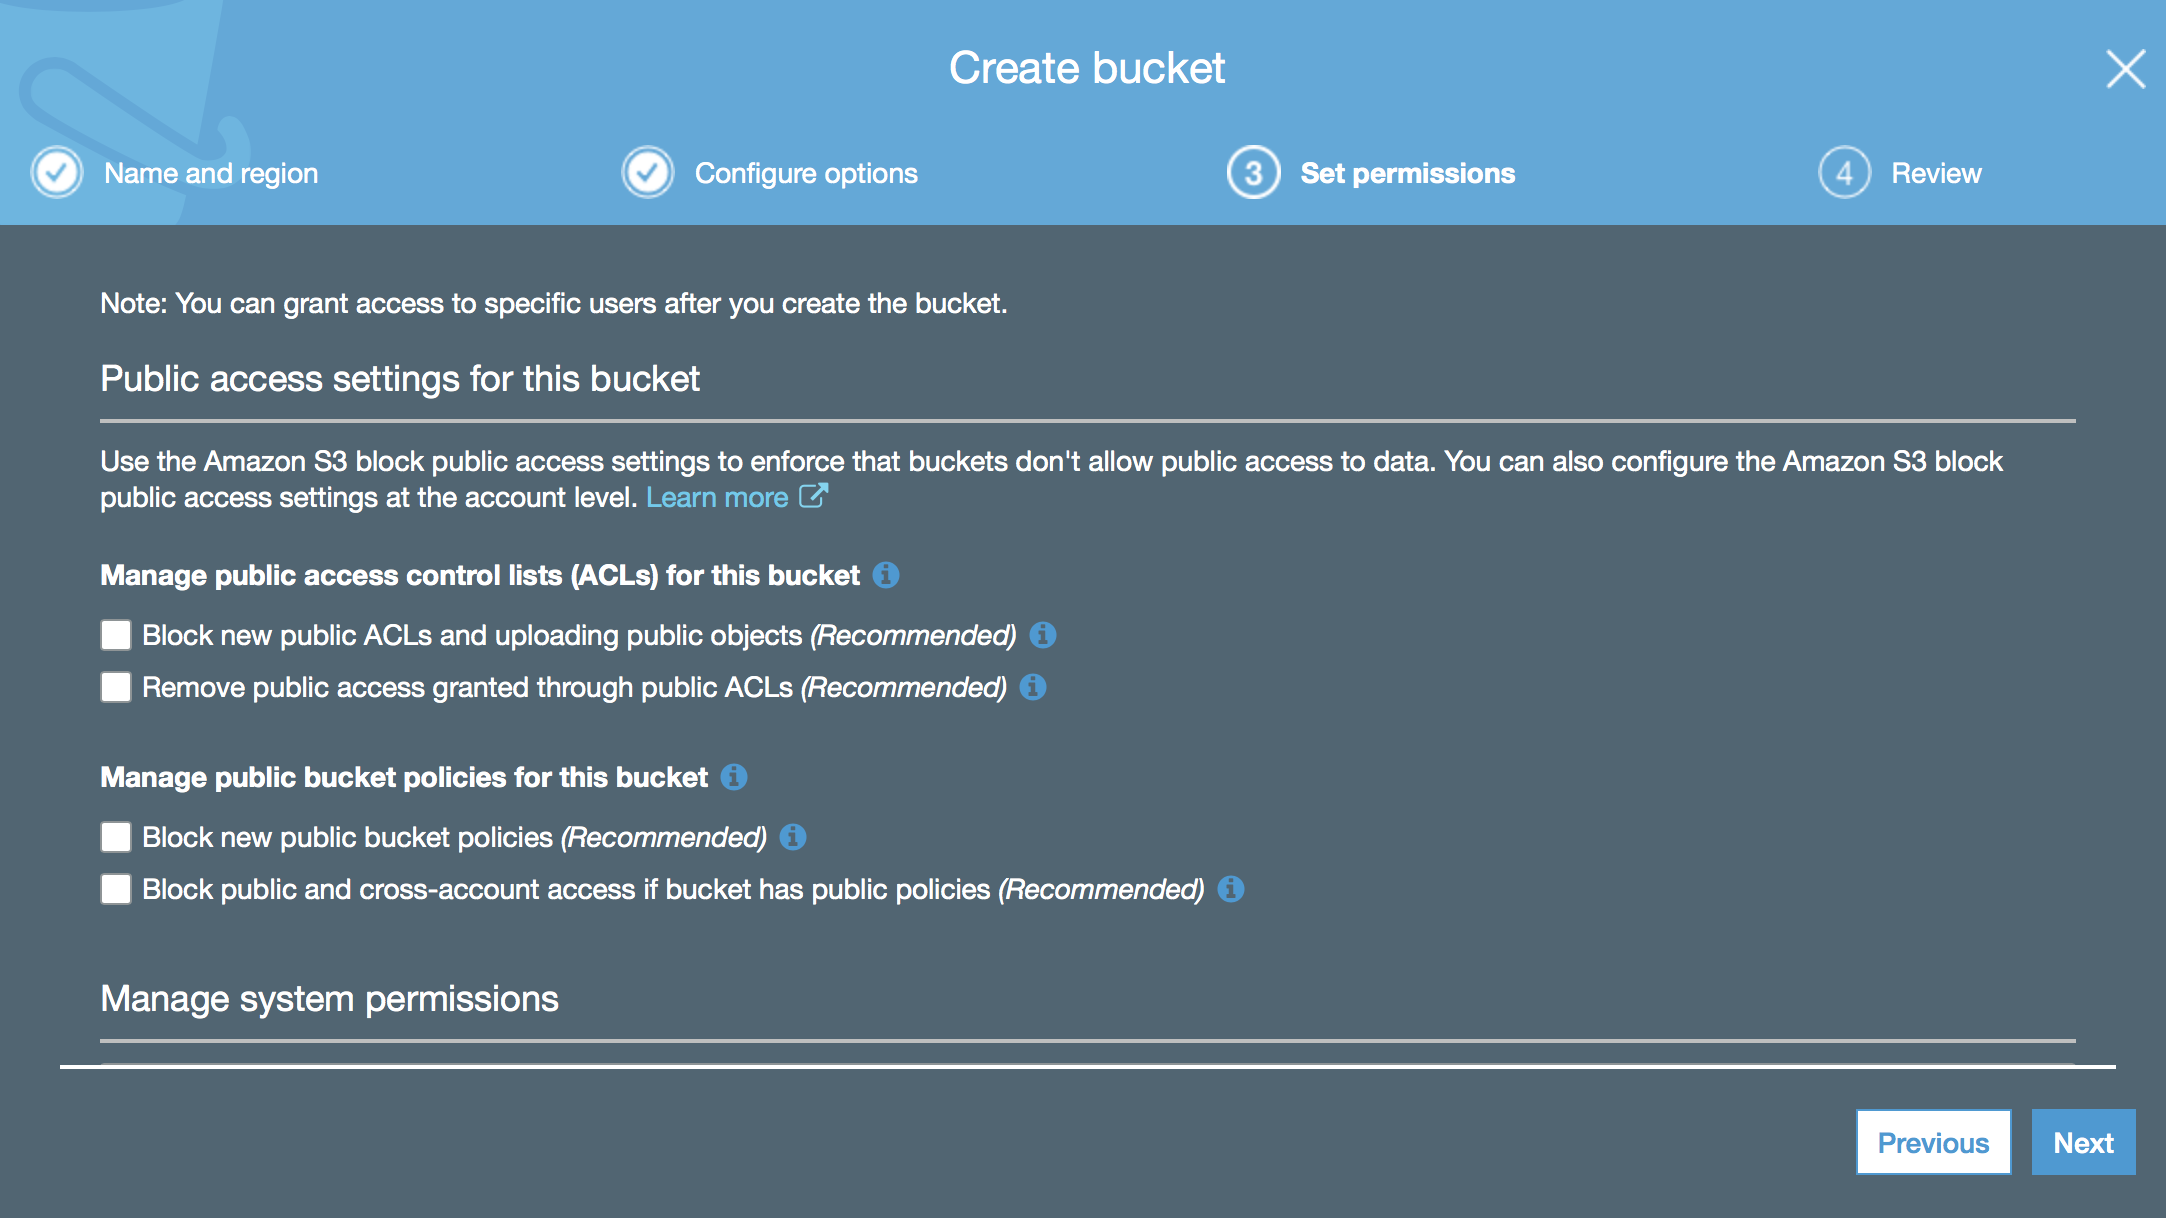
Task: Select the Set permissions step
Action: pos(1408,173)
